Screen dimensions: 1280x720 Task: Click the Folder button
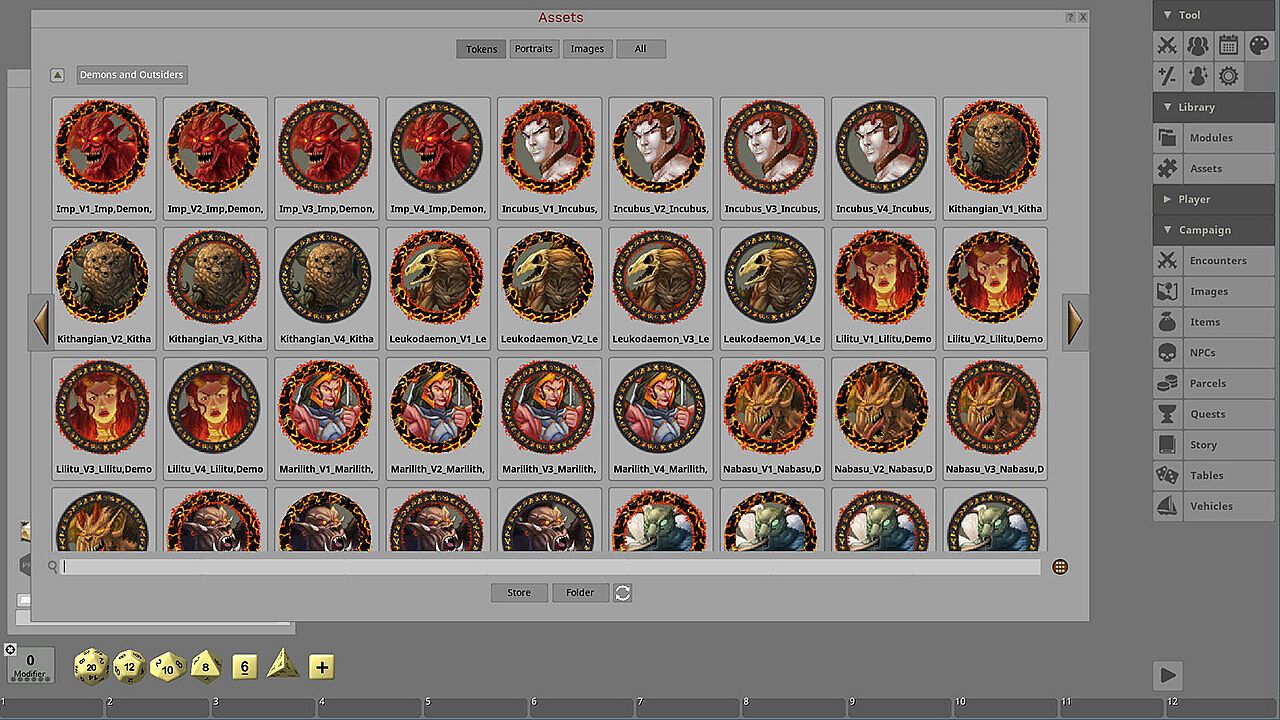pyautogui.click(x=580, y=593)
